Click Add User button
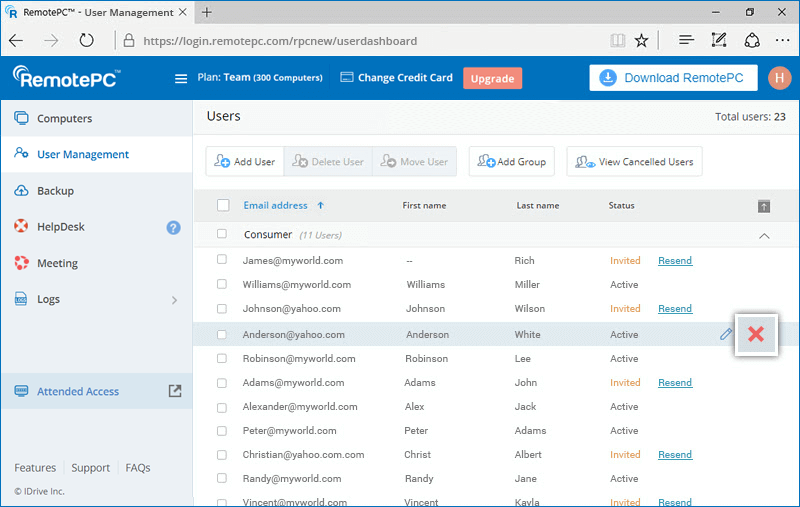This screenshot has width=800, height=507. (x=245, y=161)
